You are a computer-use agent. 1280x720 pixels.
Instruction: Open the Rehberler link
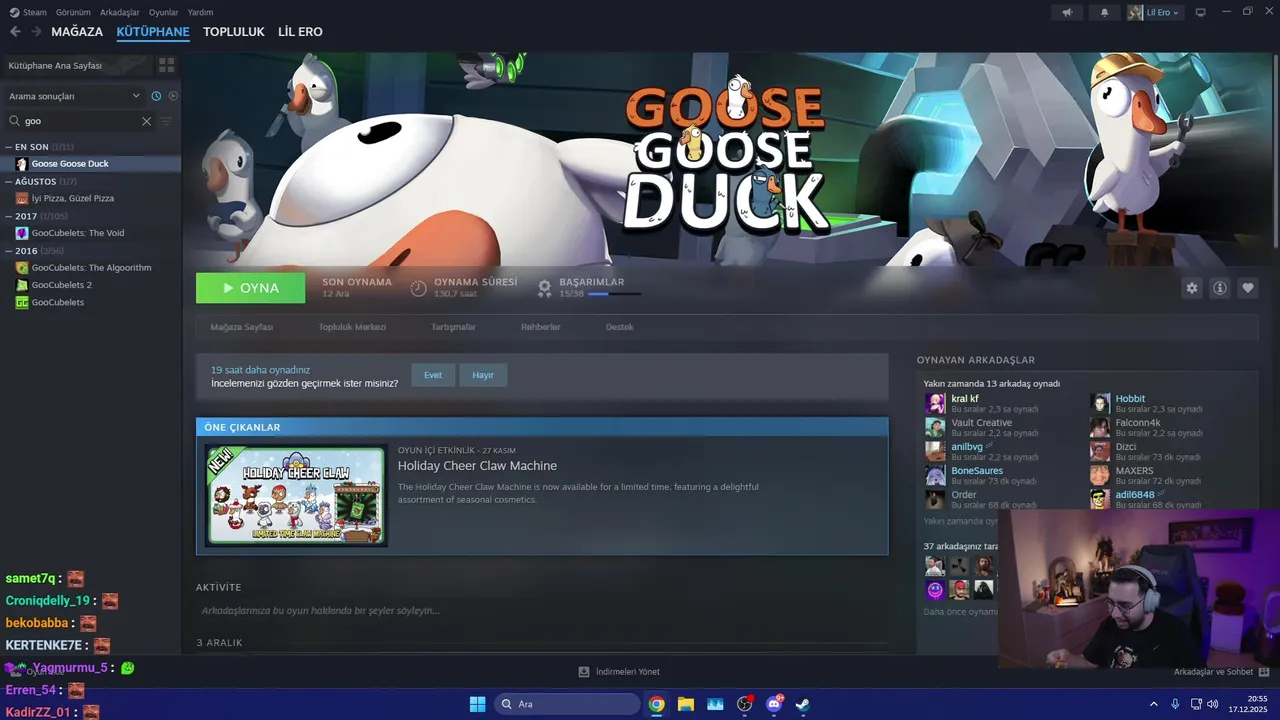click(541, 327)
